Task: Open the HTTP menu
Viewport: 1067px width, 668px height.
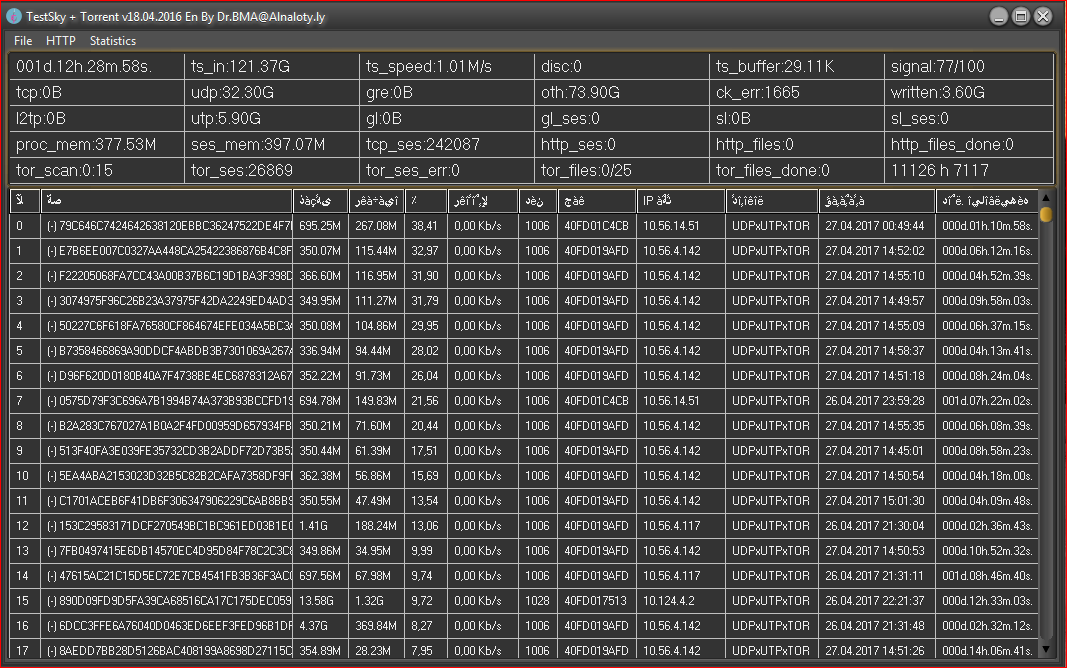Action: click(x=60, y=41)
